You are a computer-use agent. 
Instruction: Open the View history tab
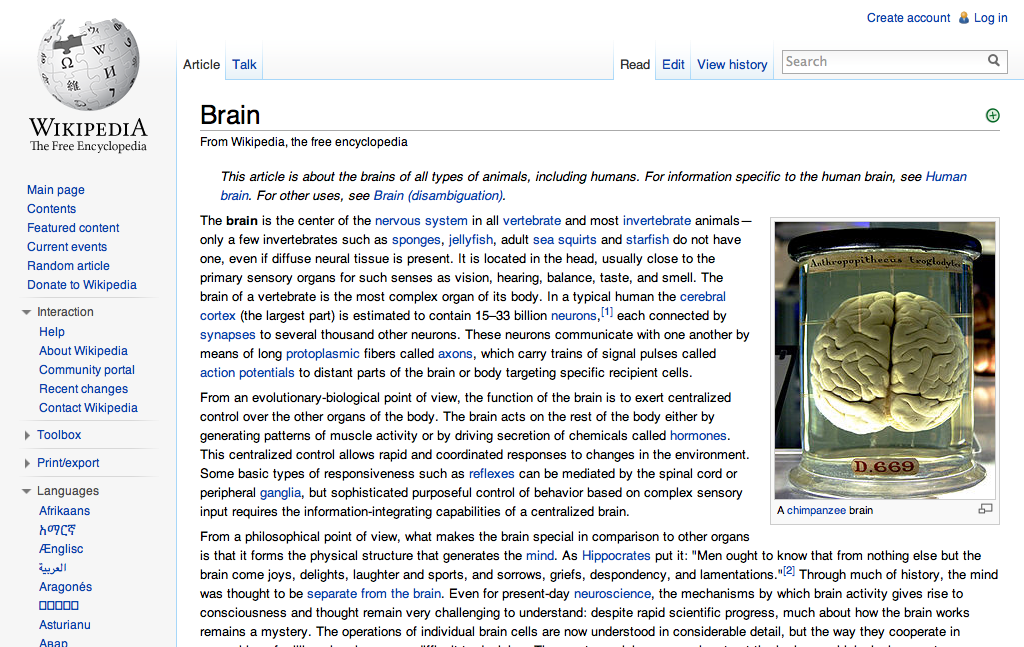coord(732,65)
